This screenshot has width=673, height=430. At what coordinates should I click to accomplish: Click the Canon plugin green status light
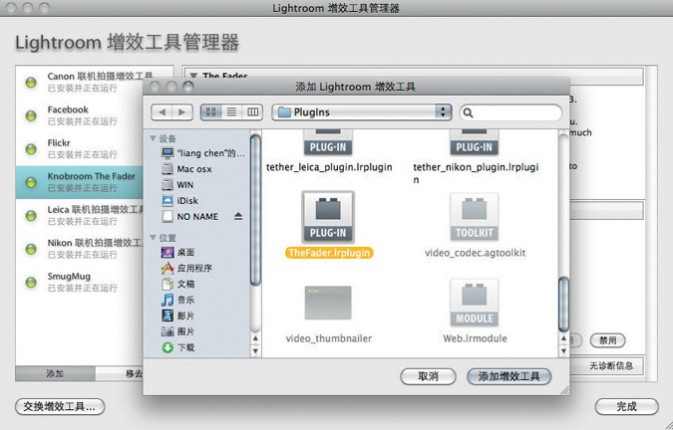point(31,82)
